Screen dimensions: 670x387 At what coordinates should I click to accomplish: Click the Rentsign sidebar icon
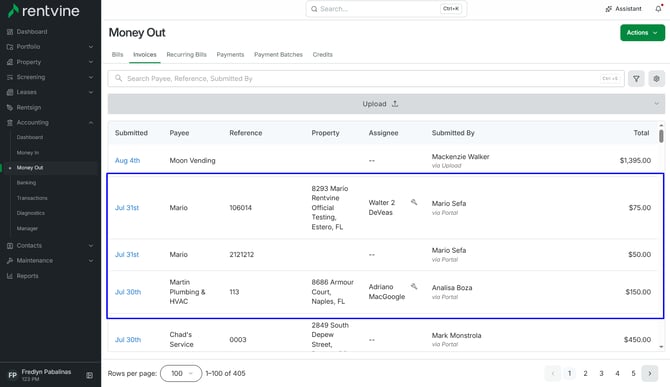coord(10,108)
